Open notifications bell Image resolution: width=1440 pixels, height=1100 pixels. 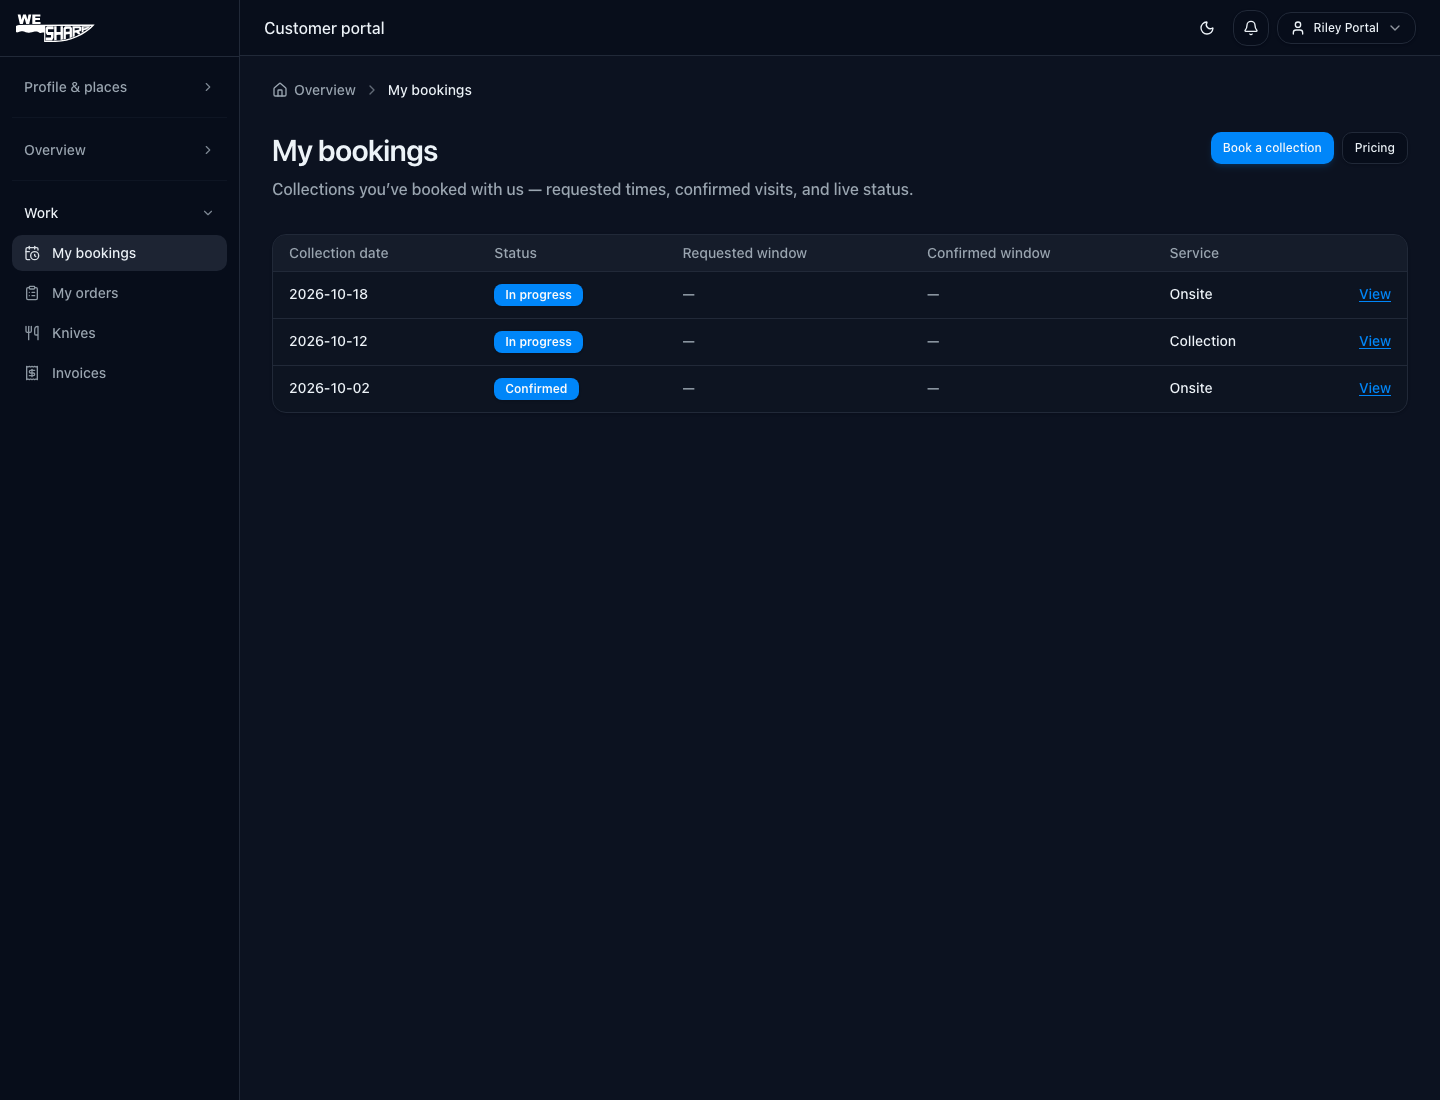(x=1251, y=28)
